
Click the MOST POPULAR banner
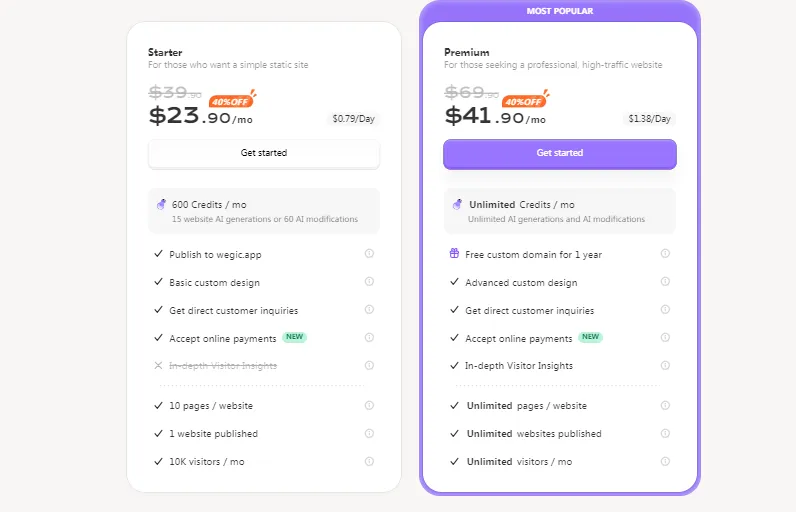pos(560,11)
